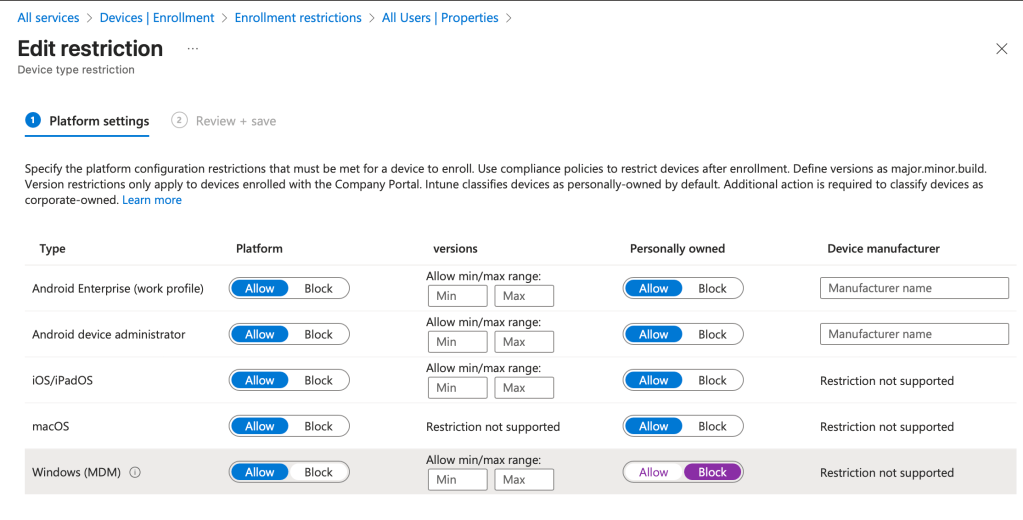Block the Android device administrator platform

(318, 334)
